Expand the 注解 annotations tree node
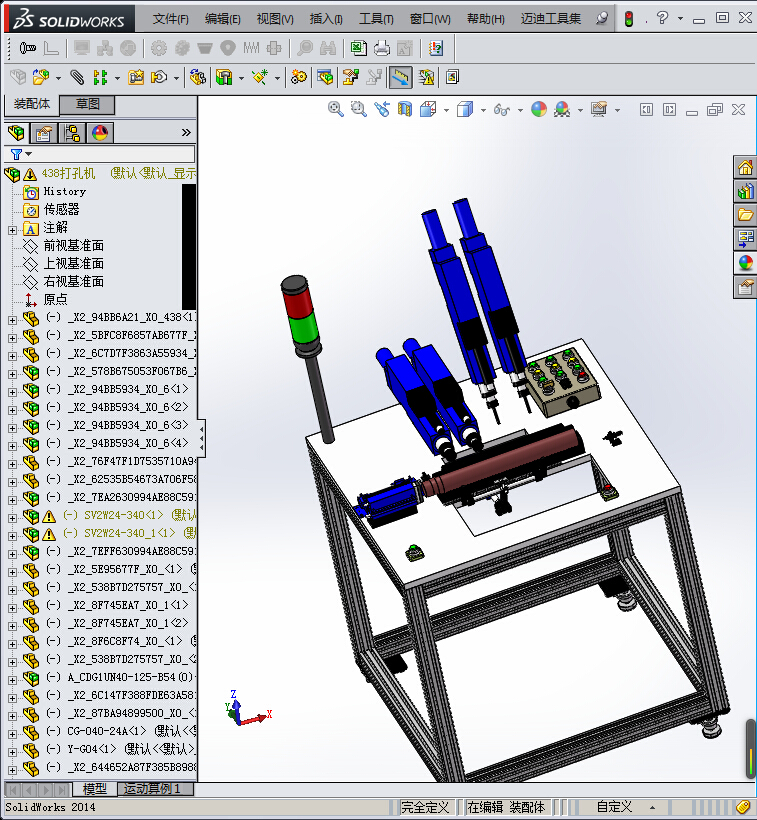757x820 pixels. click(x=12, y=230)
